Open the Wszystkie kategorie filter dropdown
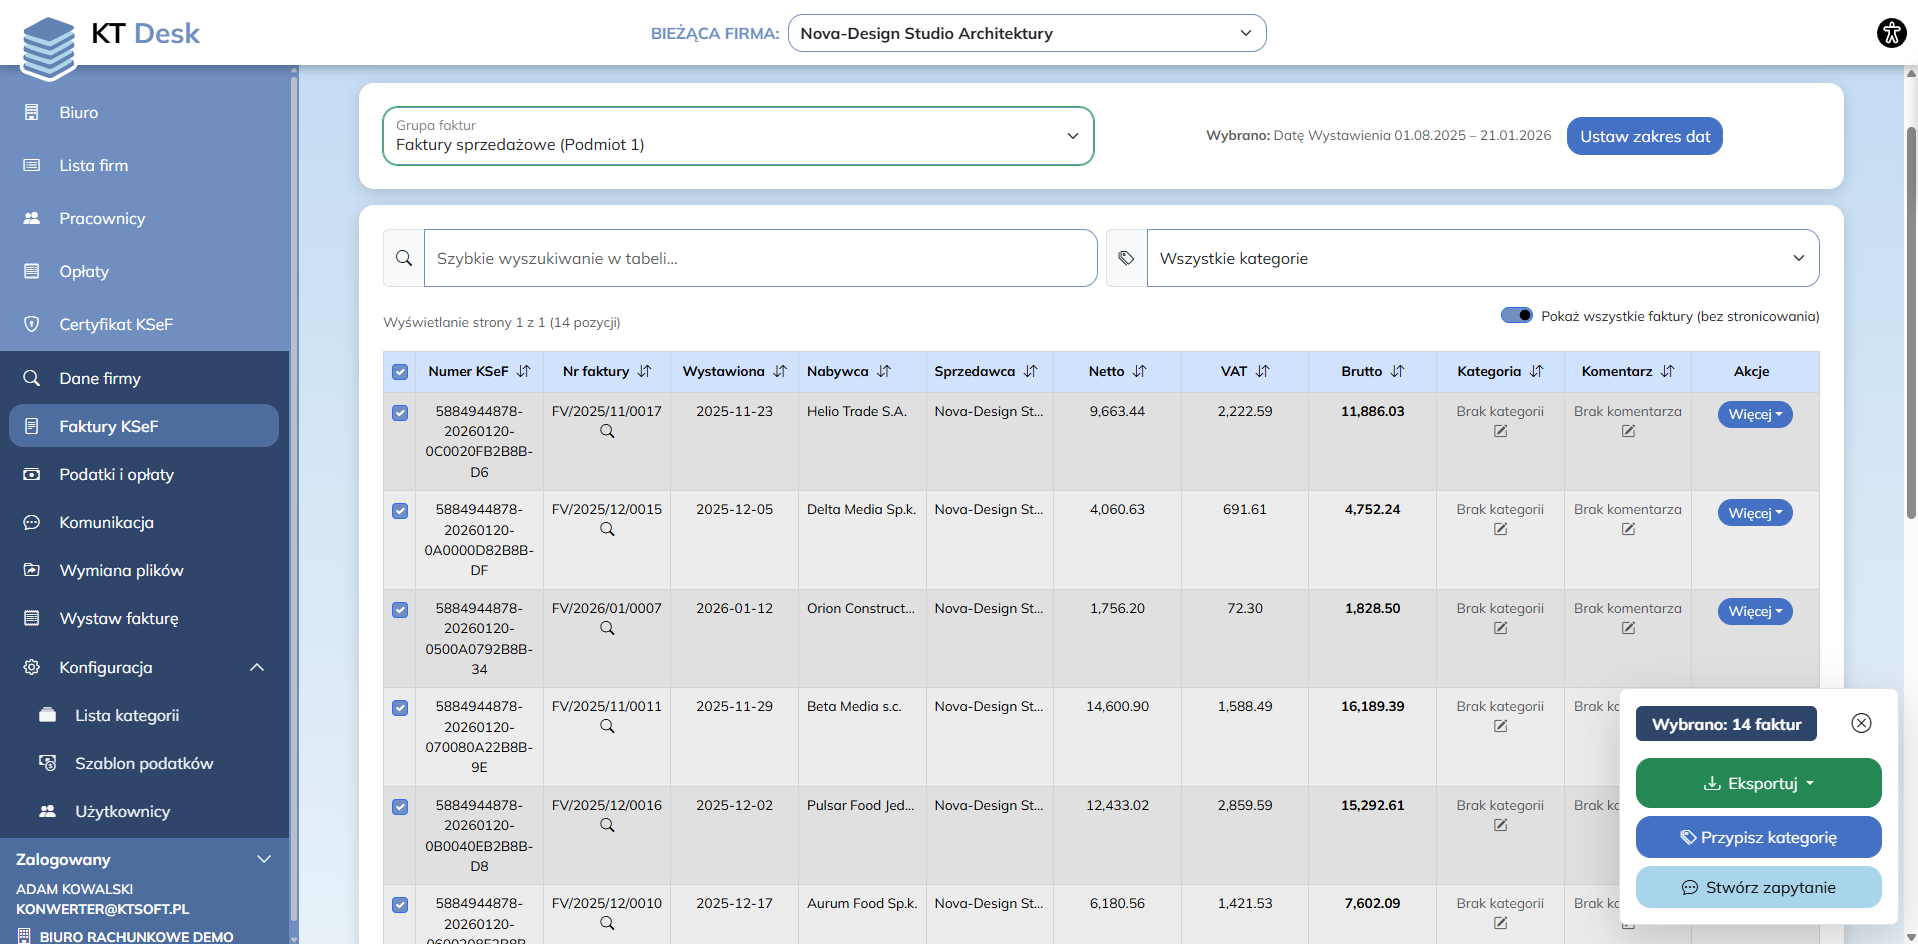1918x944 pixels. 1482,258
